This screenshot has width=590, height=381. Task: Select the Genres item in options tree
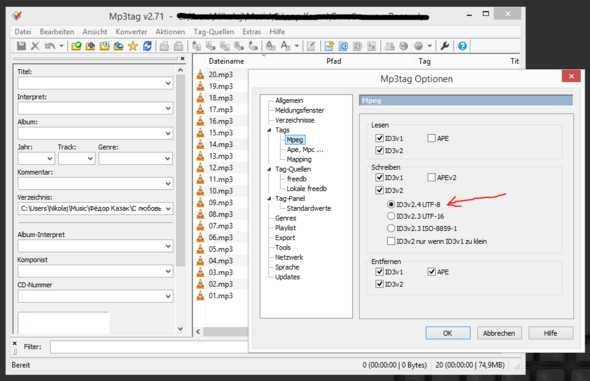pos(286,218)
